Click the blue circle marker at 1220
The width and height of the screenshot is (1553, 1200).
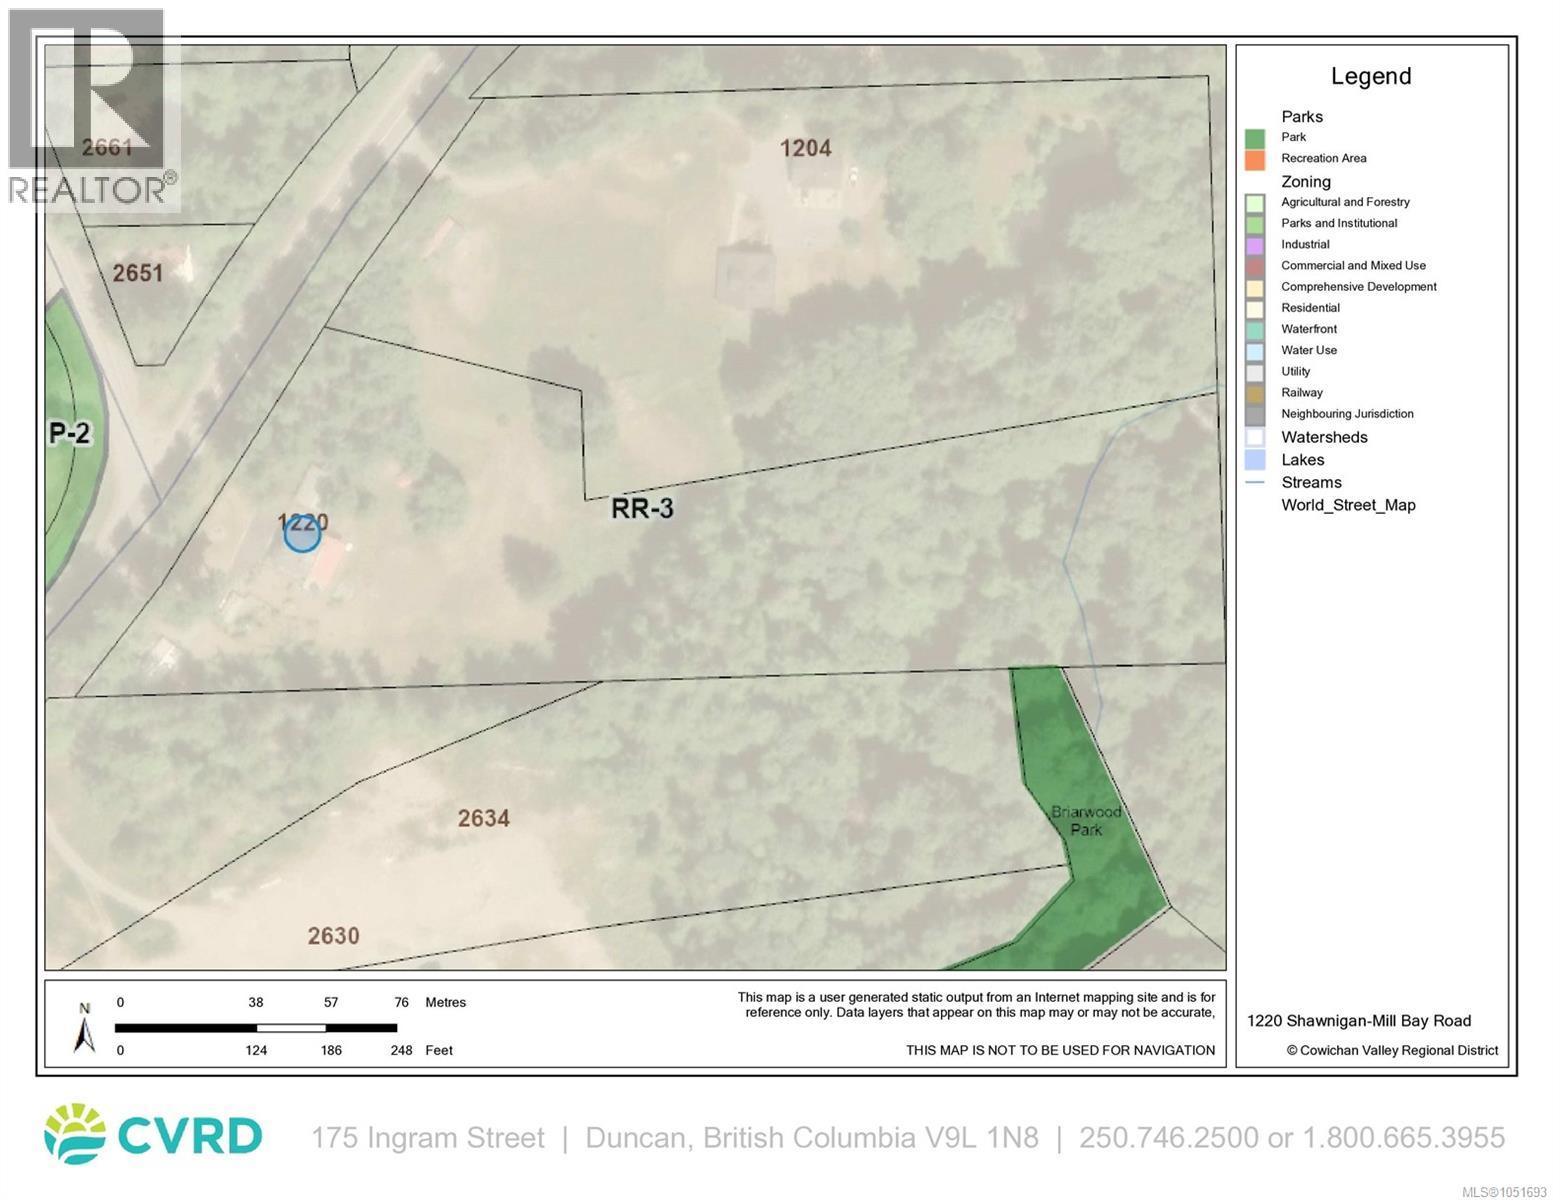pyautogui.click(x=302, y=534)
